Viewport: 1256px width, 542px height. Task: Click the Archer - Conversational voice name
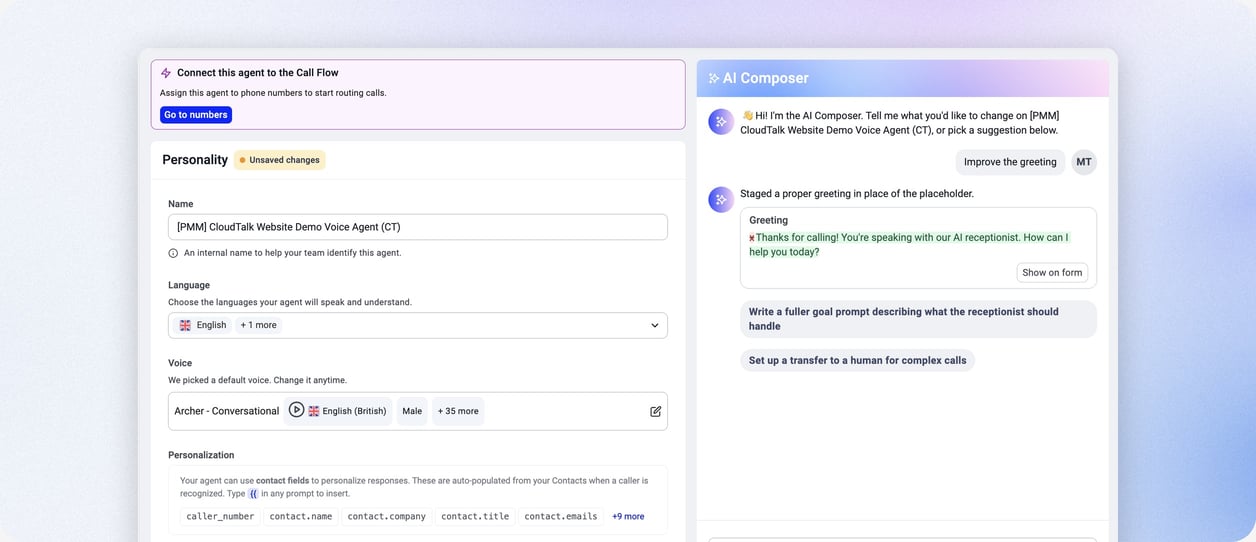227,411
